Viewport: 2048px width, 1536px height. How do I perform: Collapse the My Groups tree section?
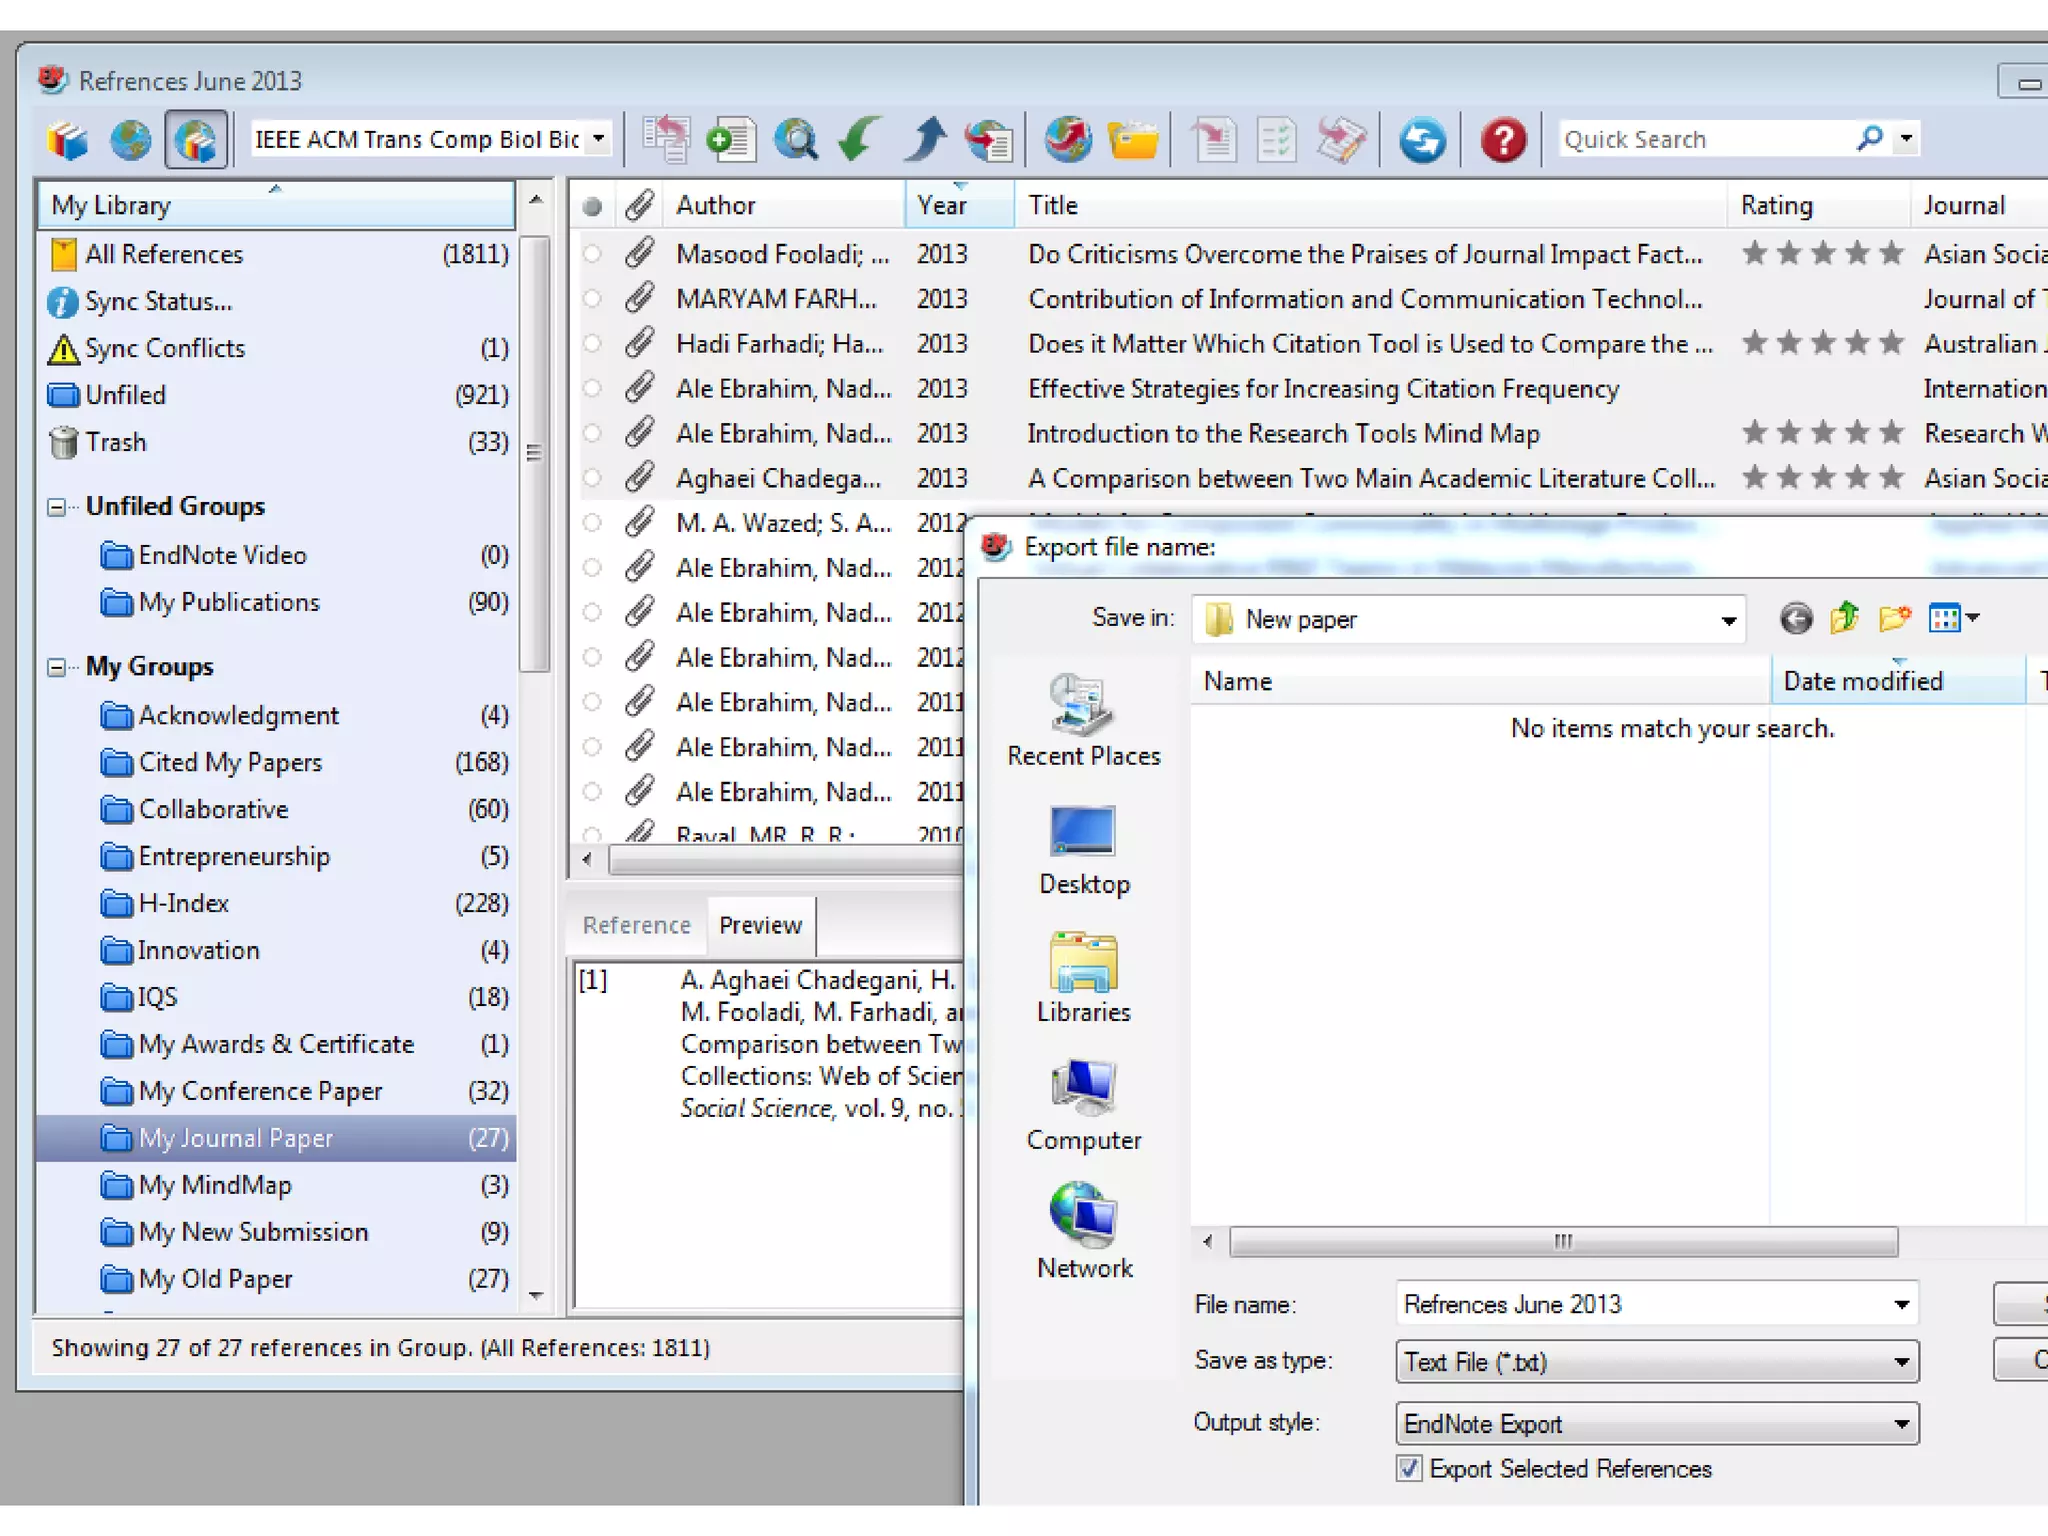[x=57, y=667]
